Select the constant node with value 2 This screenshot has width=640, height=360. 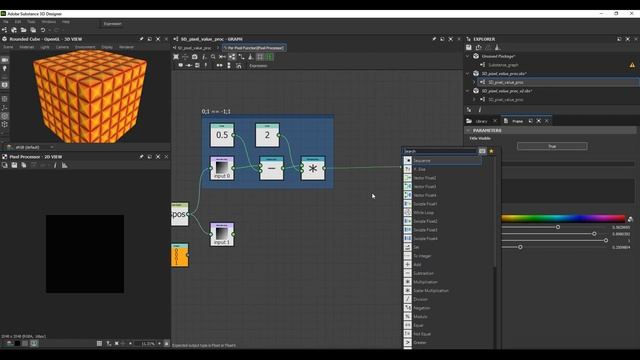pos(267,135)
